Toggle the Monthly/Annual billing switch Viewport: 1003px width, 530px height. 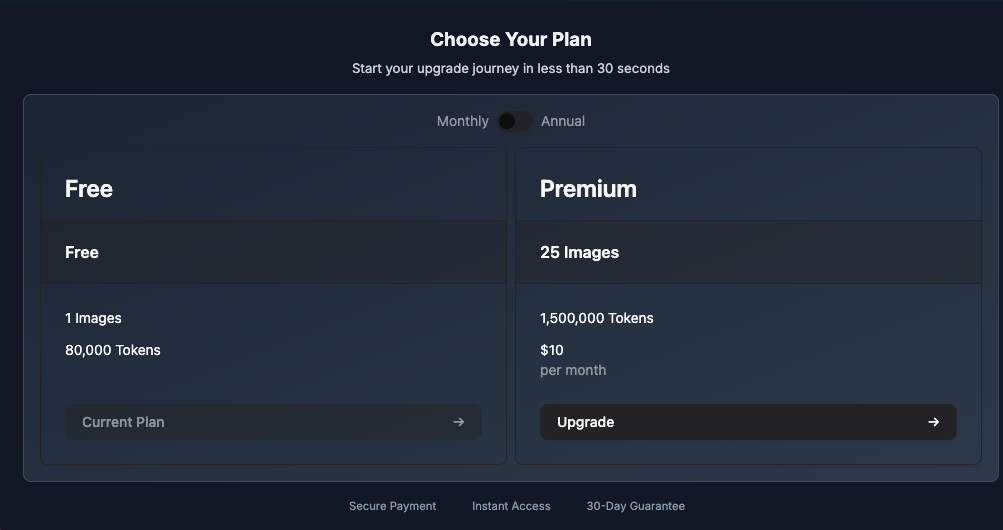tap(515, 121)
